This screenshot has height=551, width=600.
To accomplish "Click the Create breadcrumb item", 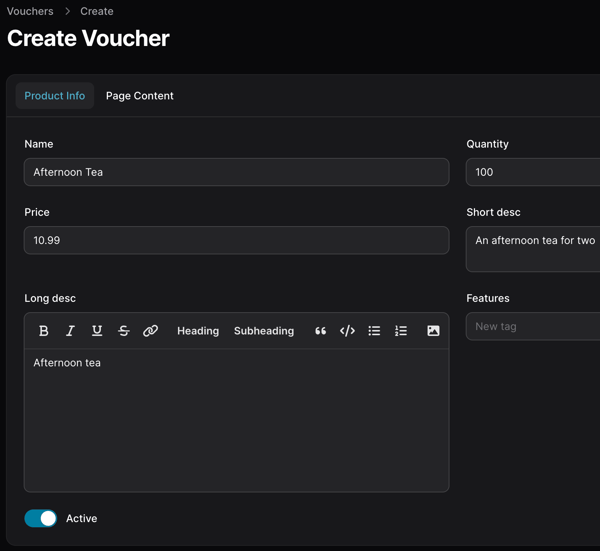I will click(97, 11).
